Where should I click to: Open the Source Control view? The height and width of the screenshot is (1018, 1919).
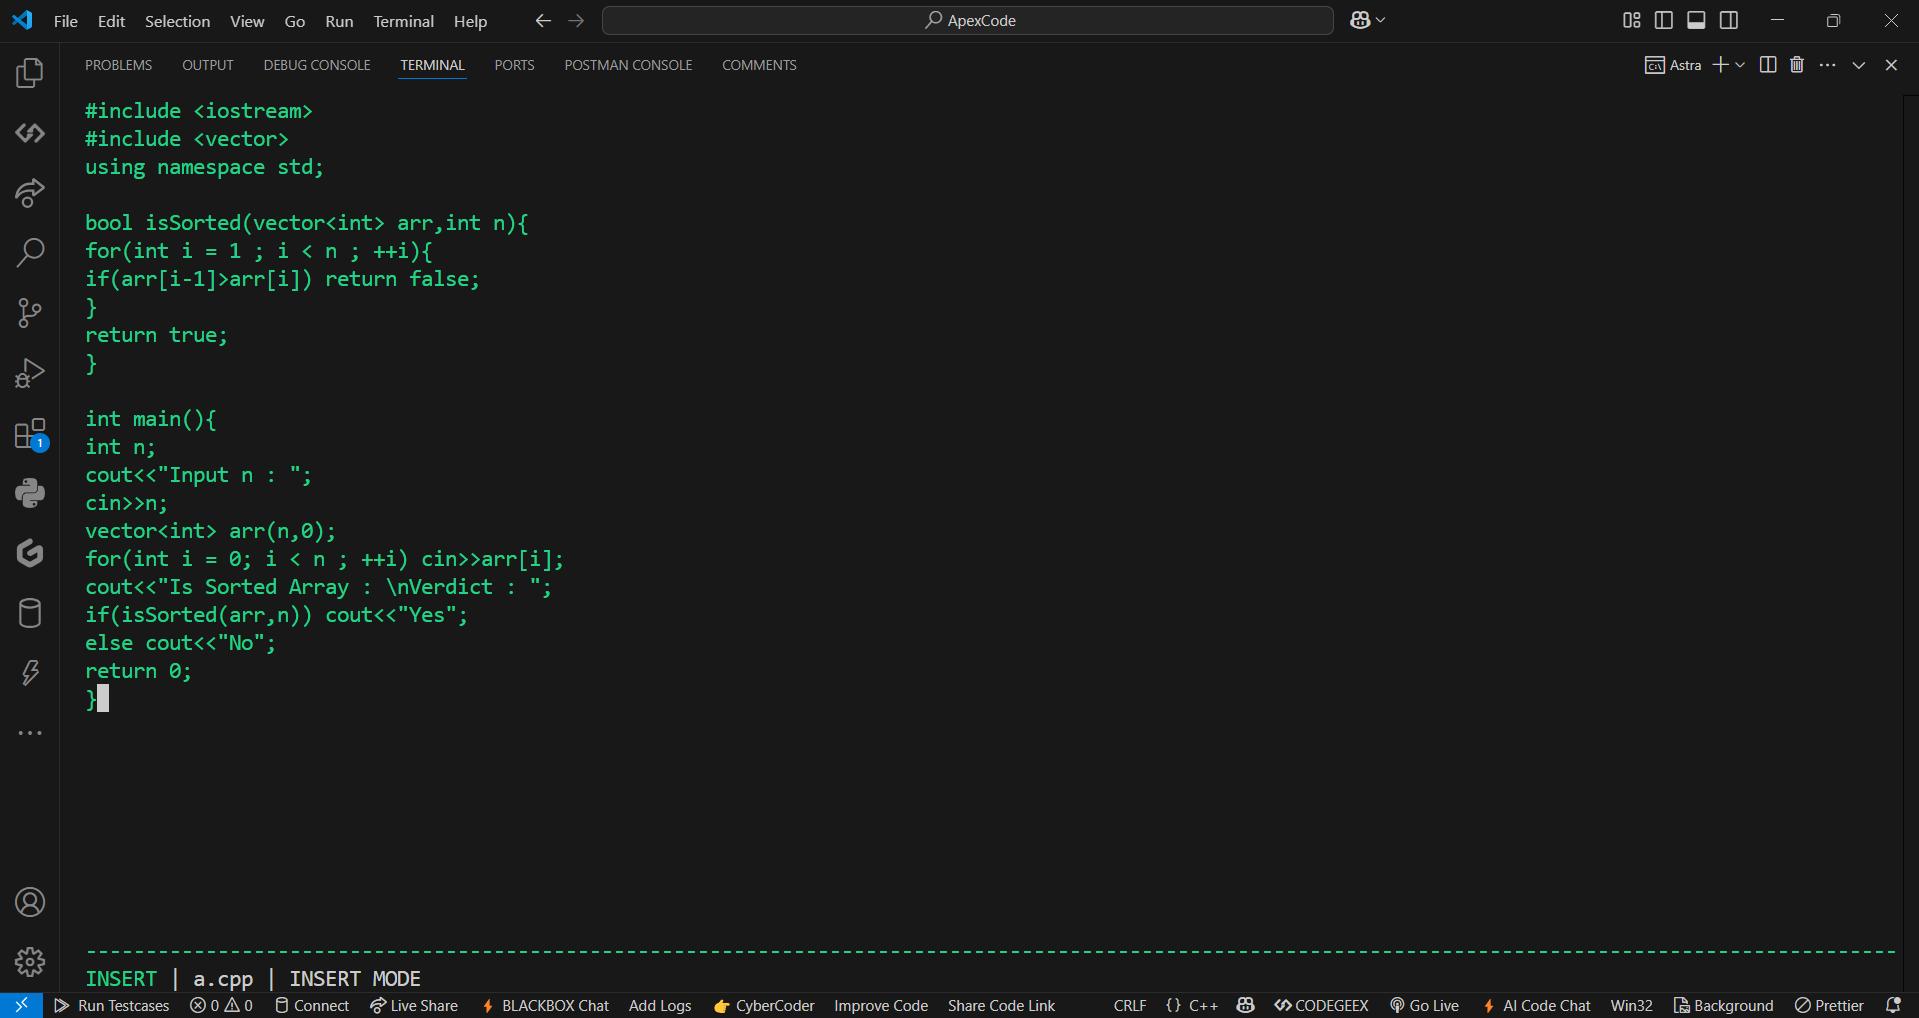pos(30,313)
